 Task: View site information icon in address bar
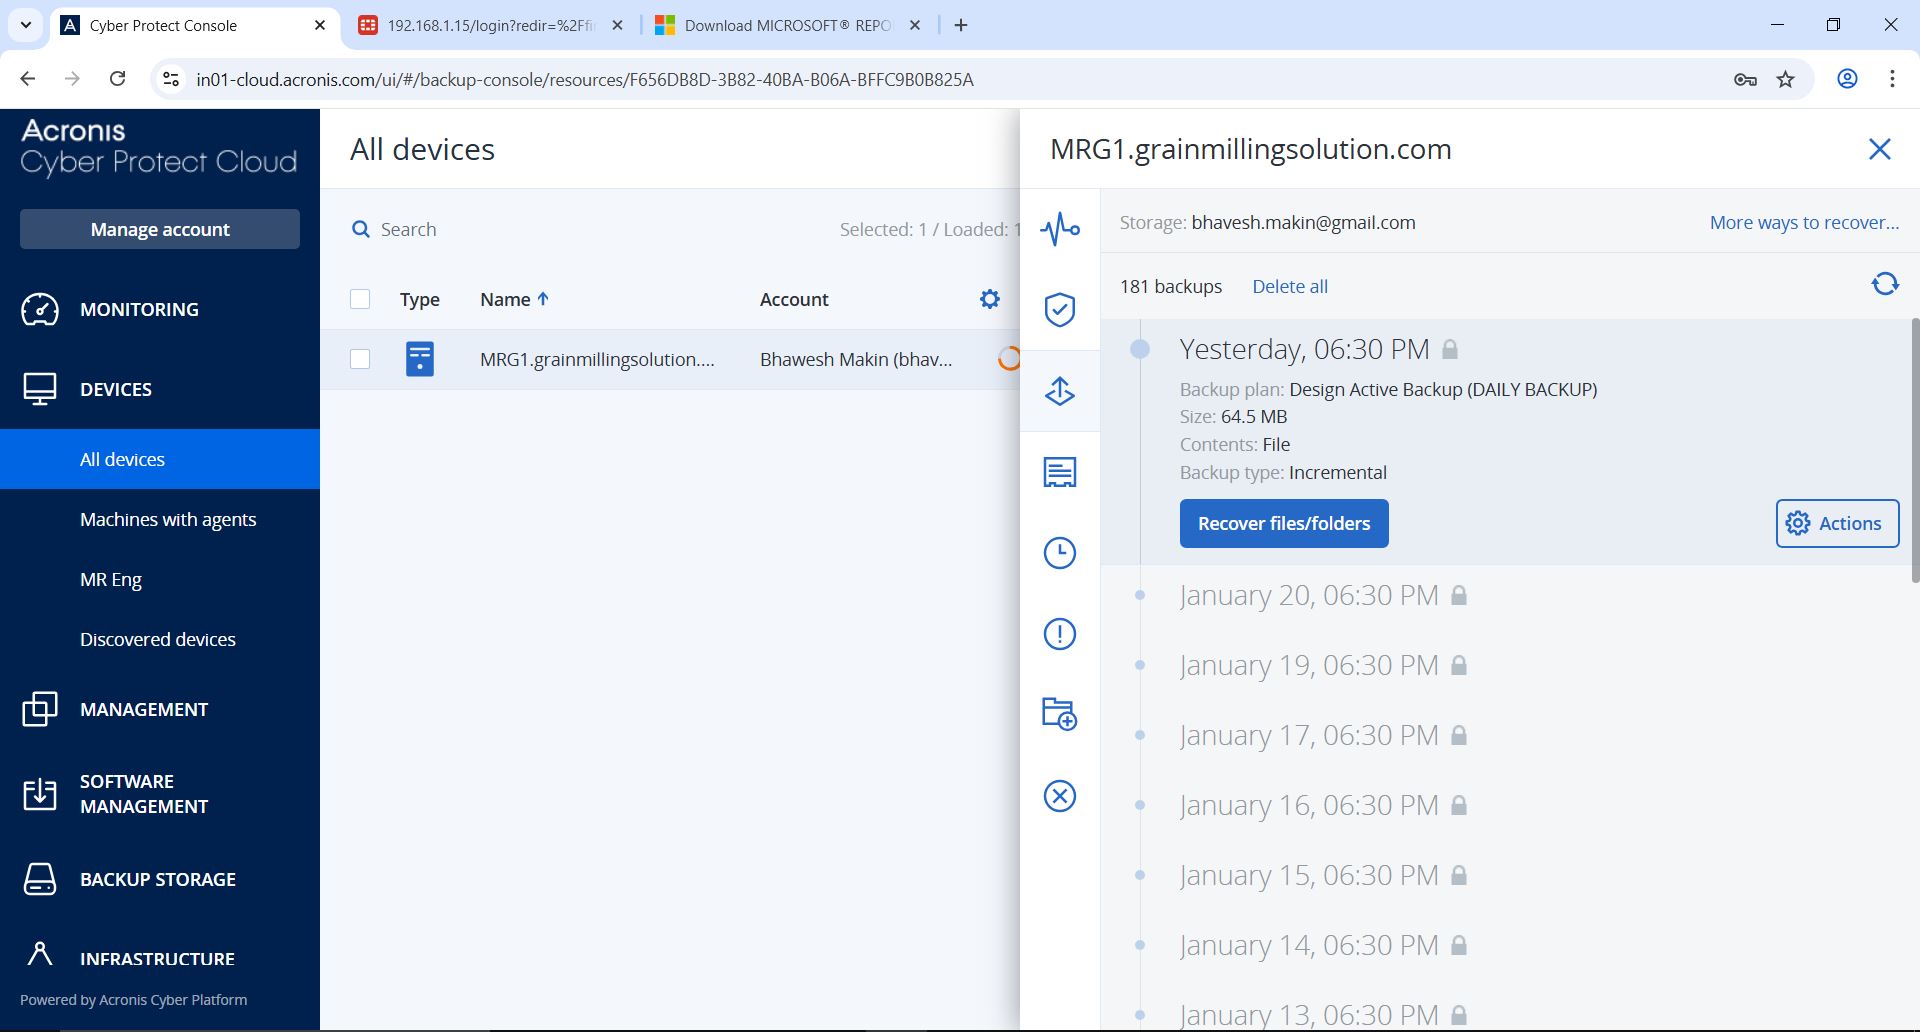coord(171,79)
